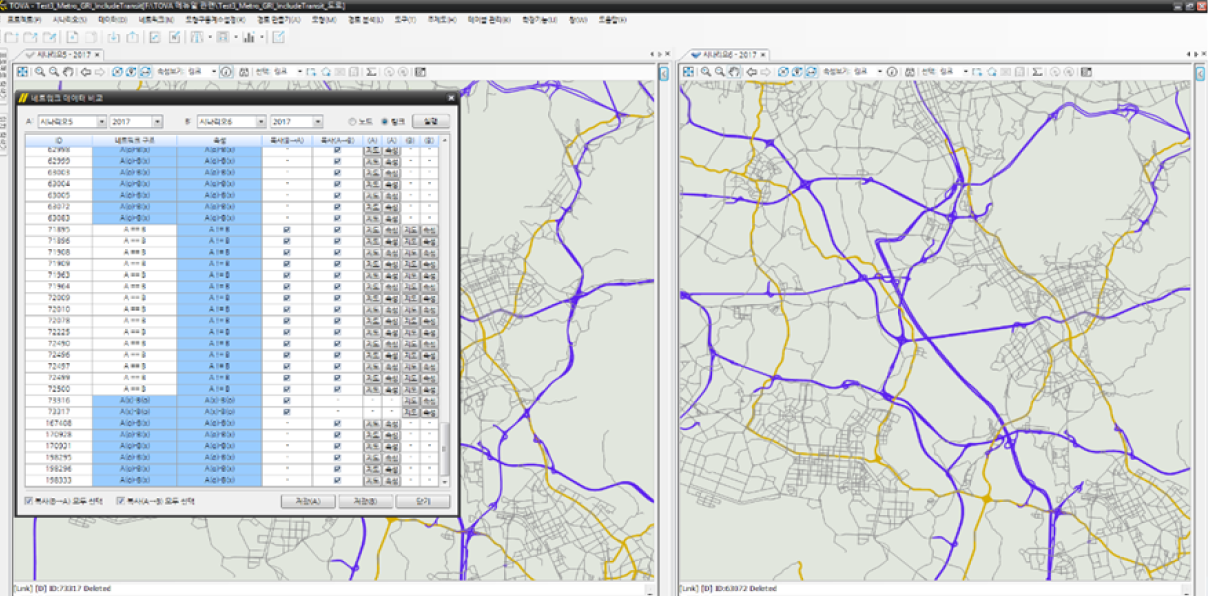The width and height of the screenshot is (1208, 596).
Task: Open the scenario A dropdown (시나리오5)
Action: pyautogui.click(x=102, y=121)
